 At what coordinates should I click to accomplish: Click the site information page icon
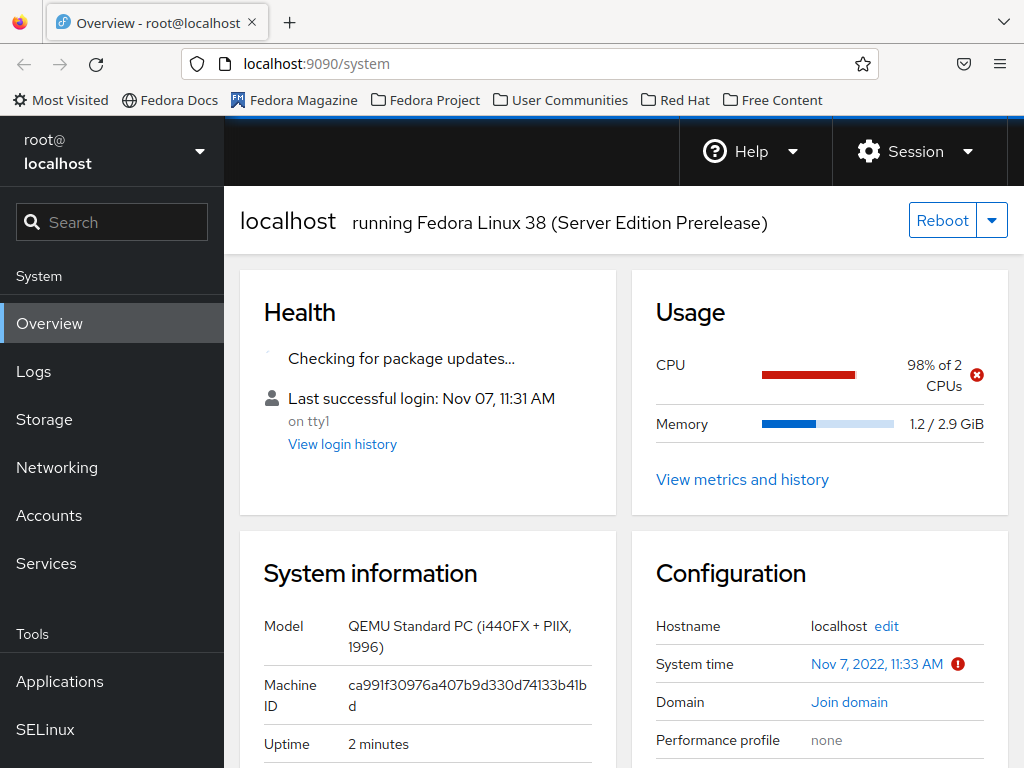(225, 64)
